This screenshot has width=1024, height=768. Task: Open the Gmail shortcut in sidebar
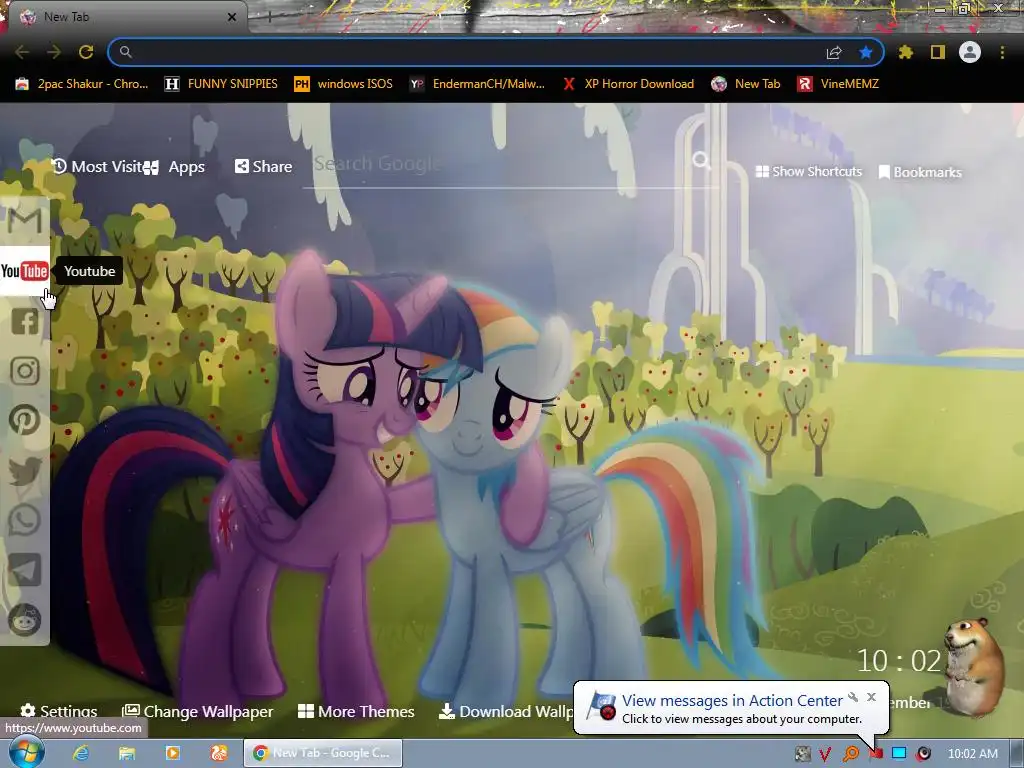click(x=25, y=221)
